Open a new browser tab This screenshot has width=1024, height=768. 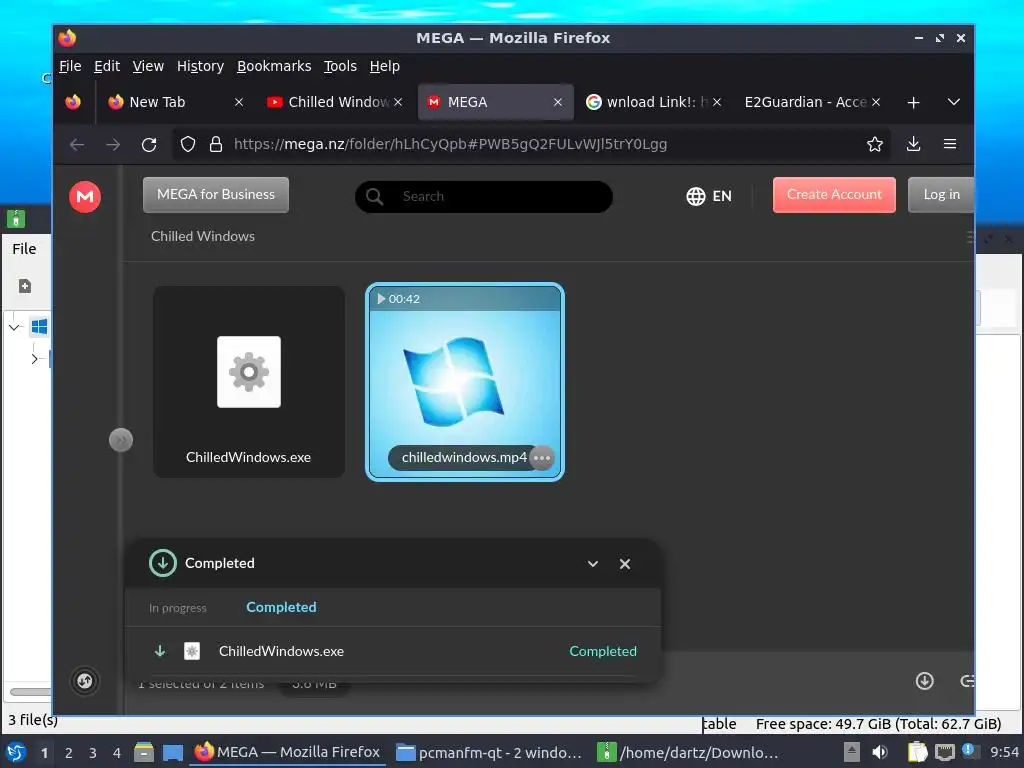(914, 103)
